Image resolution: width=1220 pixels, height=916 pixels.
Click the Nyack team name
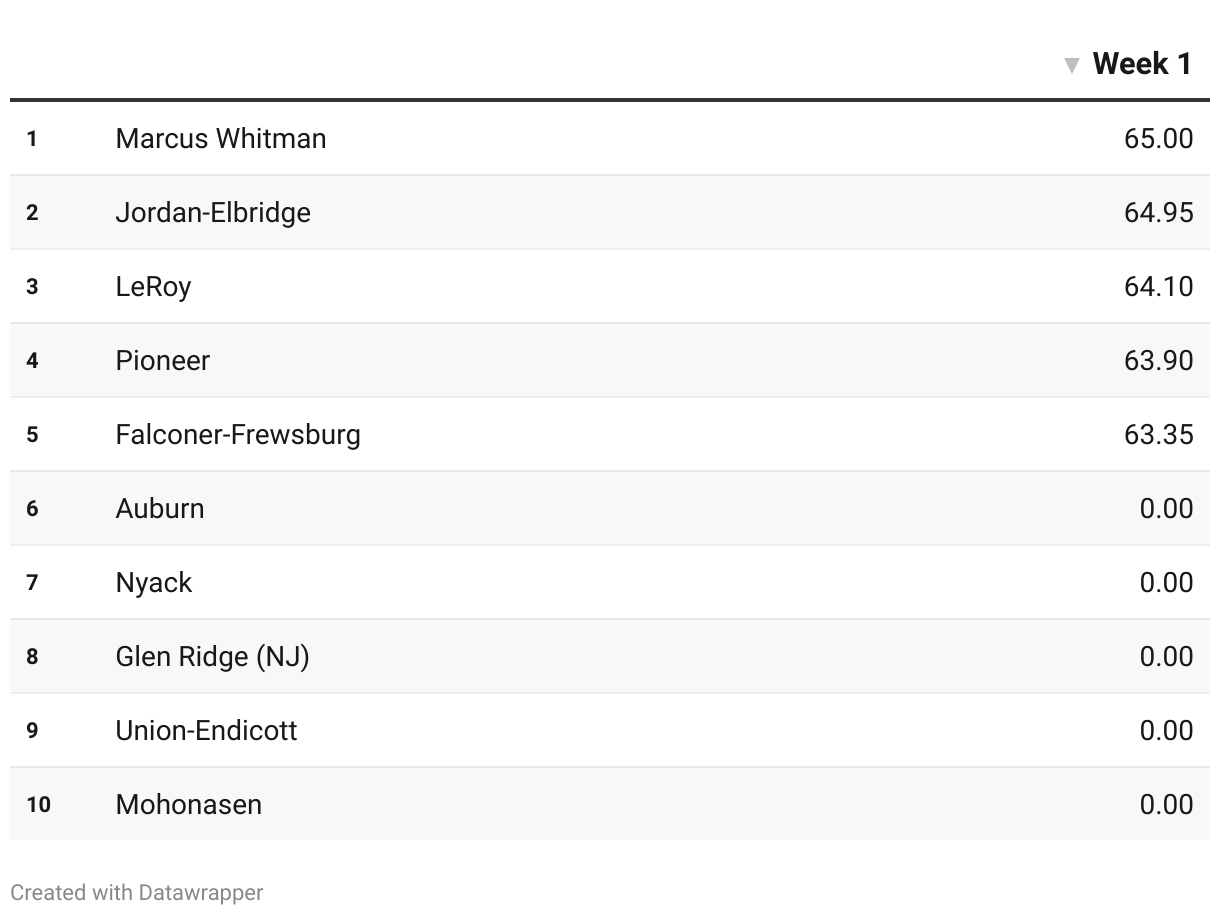[154, 582]
